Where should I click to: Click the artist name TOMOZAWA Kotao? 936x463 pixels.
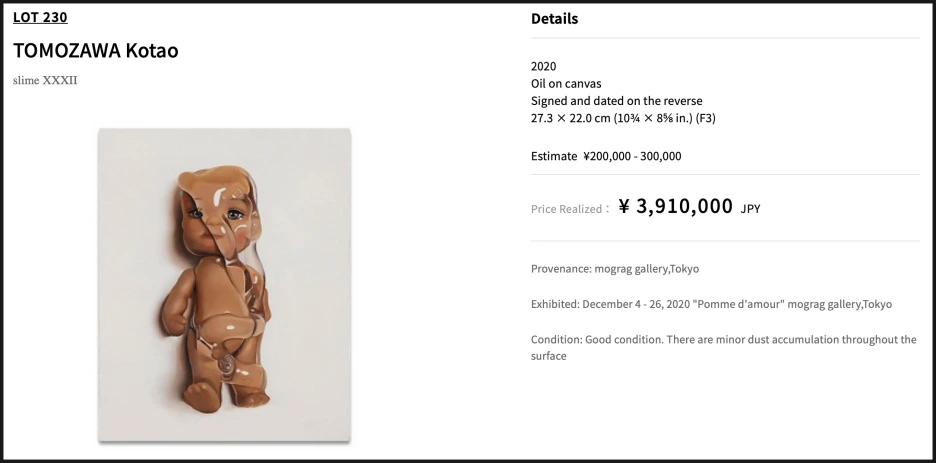coord(96,51)
